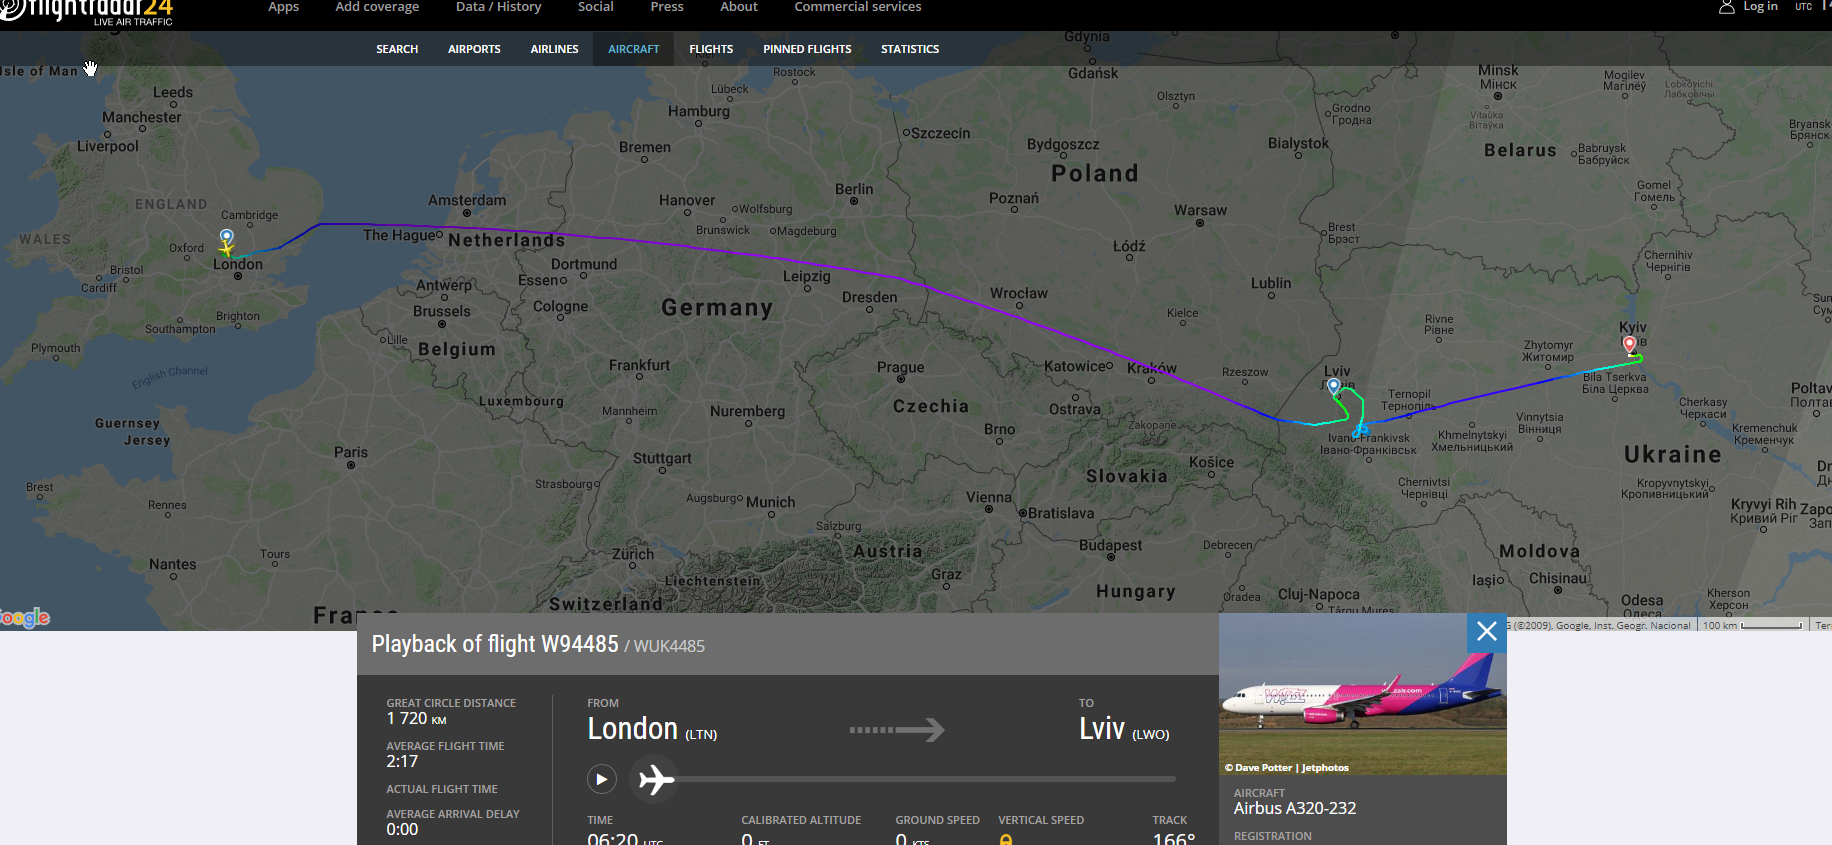Click the Log in user icon

[1726, 7]
